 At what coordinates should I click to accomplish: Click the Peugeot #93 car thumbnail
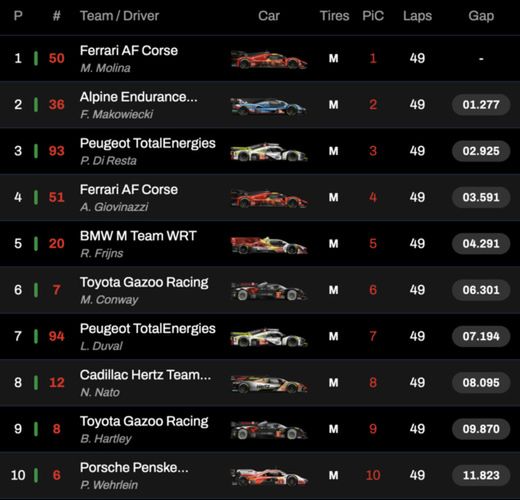point(269,152)
